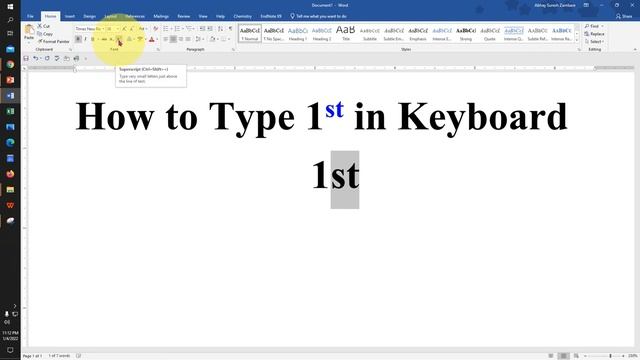The image size is (640, 360).
Task: Open the Multilevel List dropdown
Action: click(x=190, y=29)
